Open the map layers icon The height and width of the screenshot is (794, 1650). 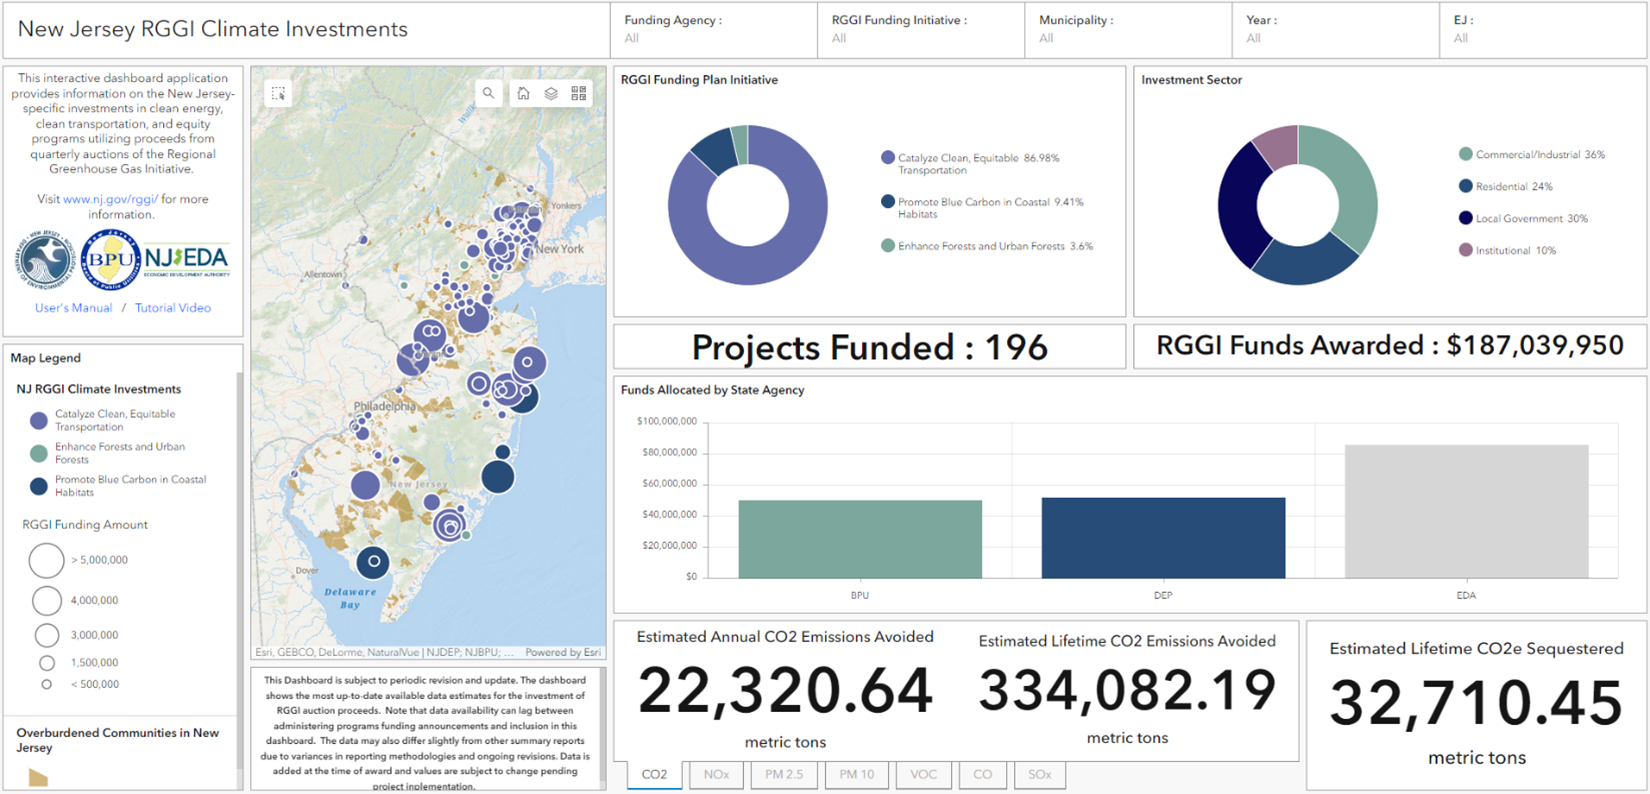click(551, 93)
